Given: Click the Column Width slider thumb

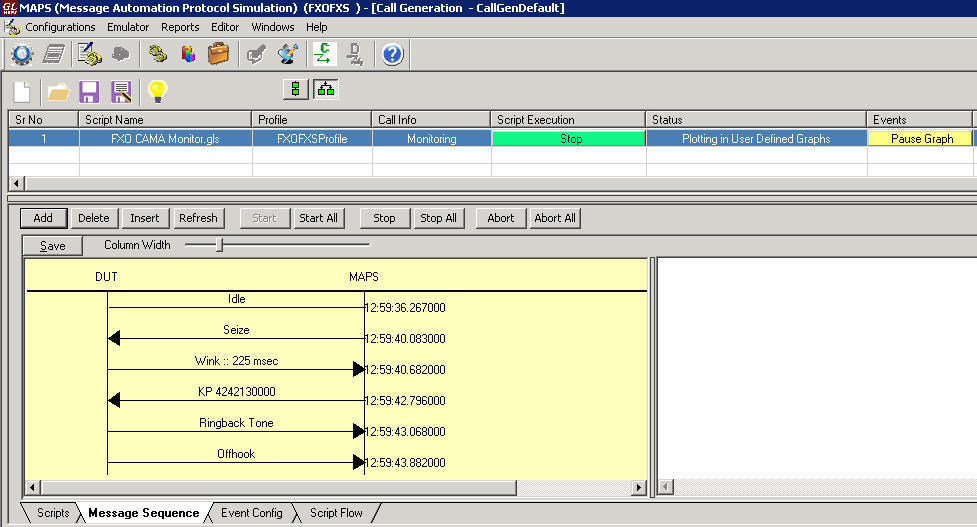Looking at the screenshot, I should [x=219, y=245].
